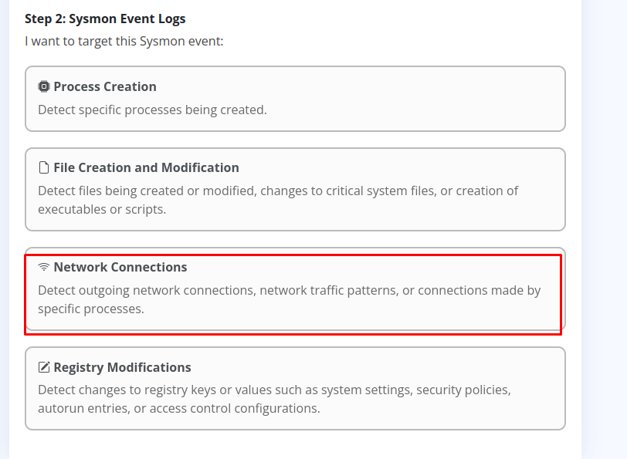The height and width of the screenshot is (459, 627).
Task: Click the Process Creation chip icon
Action: 44,86
